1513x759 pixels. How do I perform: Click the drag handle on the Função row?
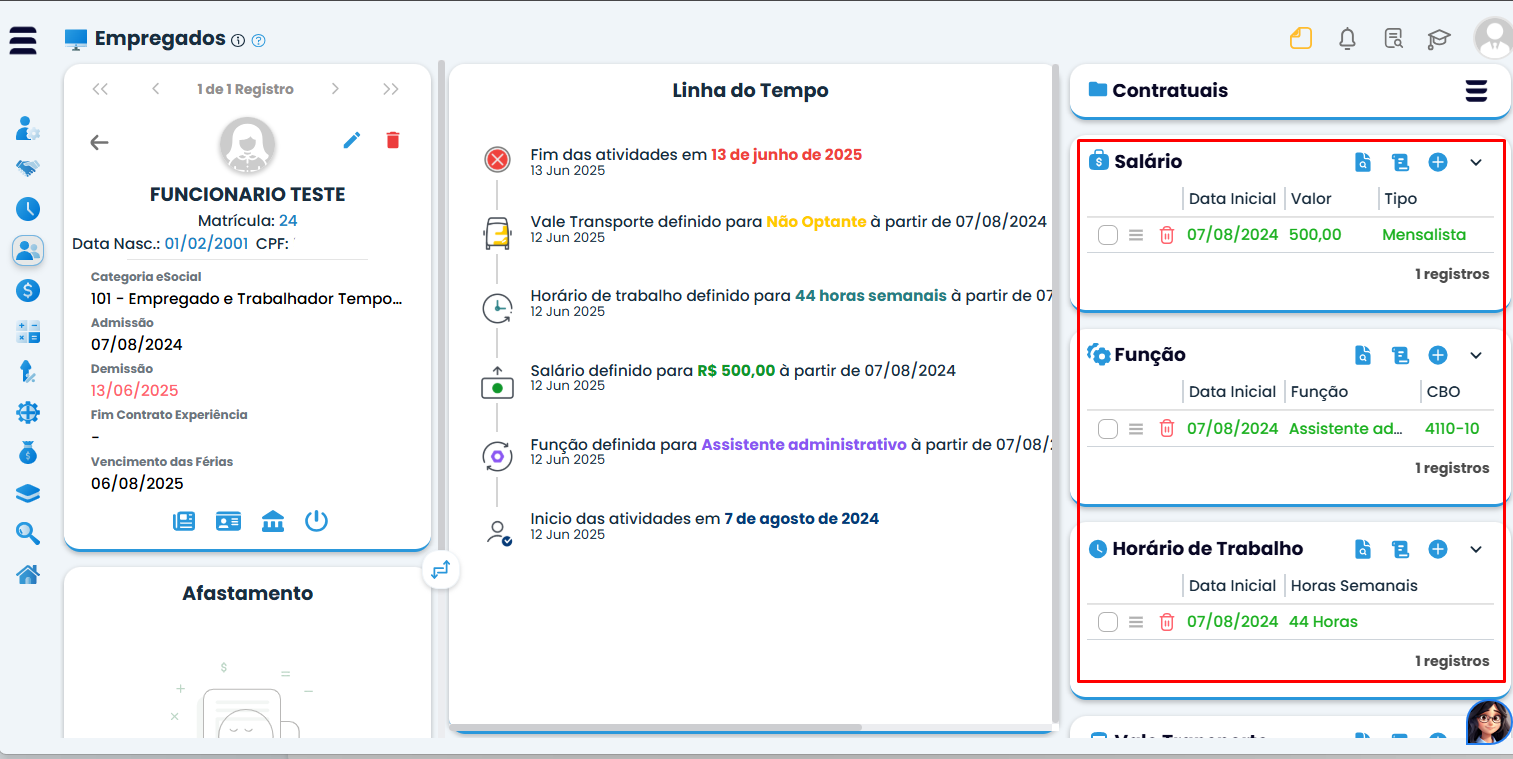pyautogui.click(x=1135, y=429)
